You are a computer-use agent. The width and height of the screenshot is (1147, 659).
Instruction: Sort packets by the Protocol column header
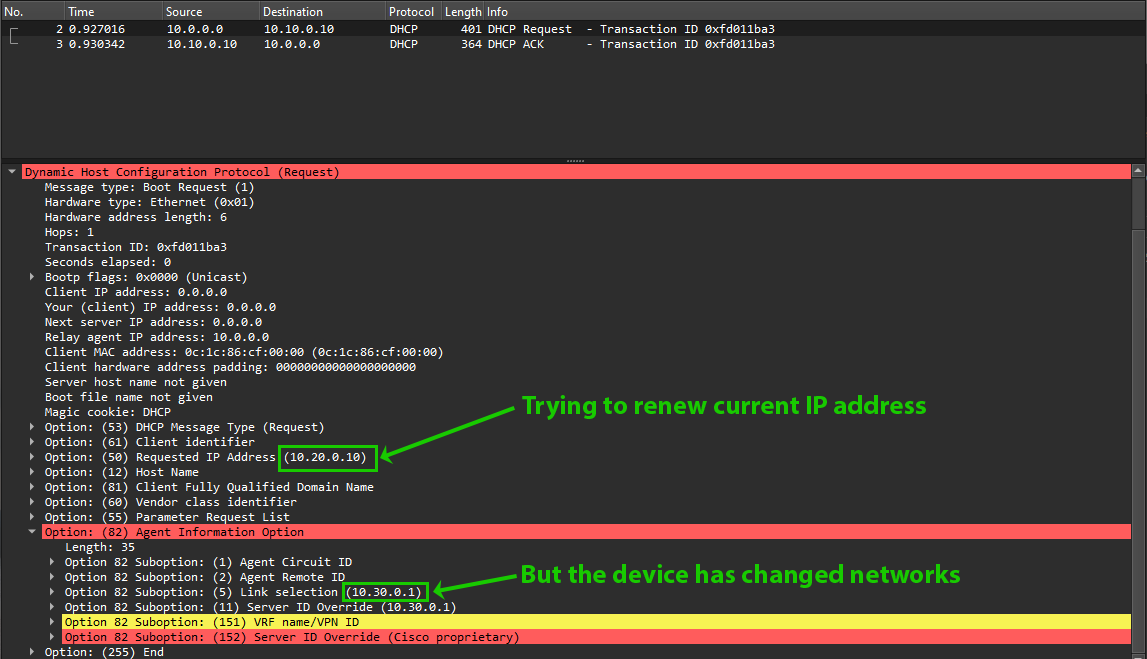click(413, 12)
